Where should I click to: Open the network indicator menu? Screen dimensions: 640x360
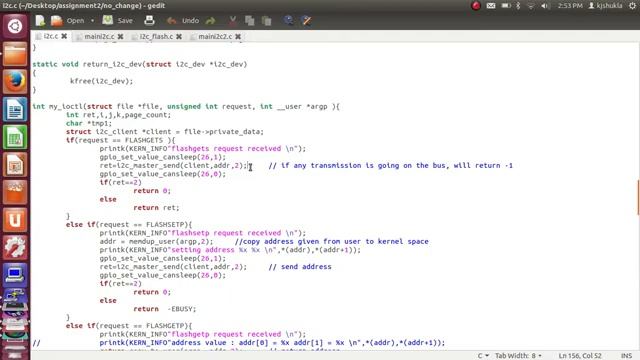531,6
